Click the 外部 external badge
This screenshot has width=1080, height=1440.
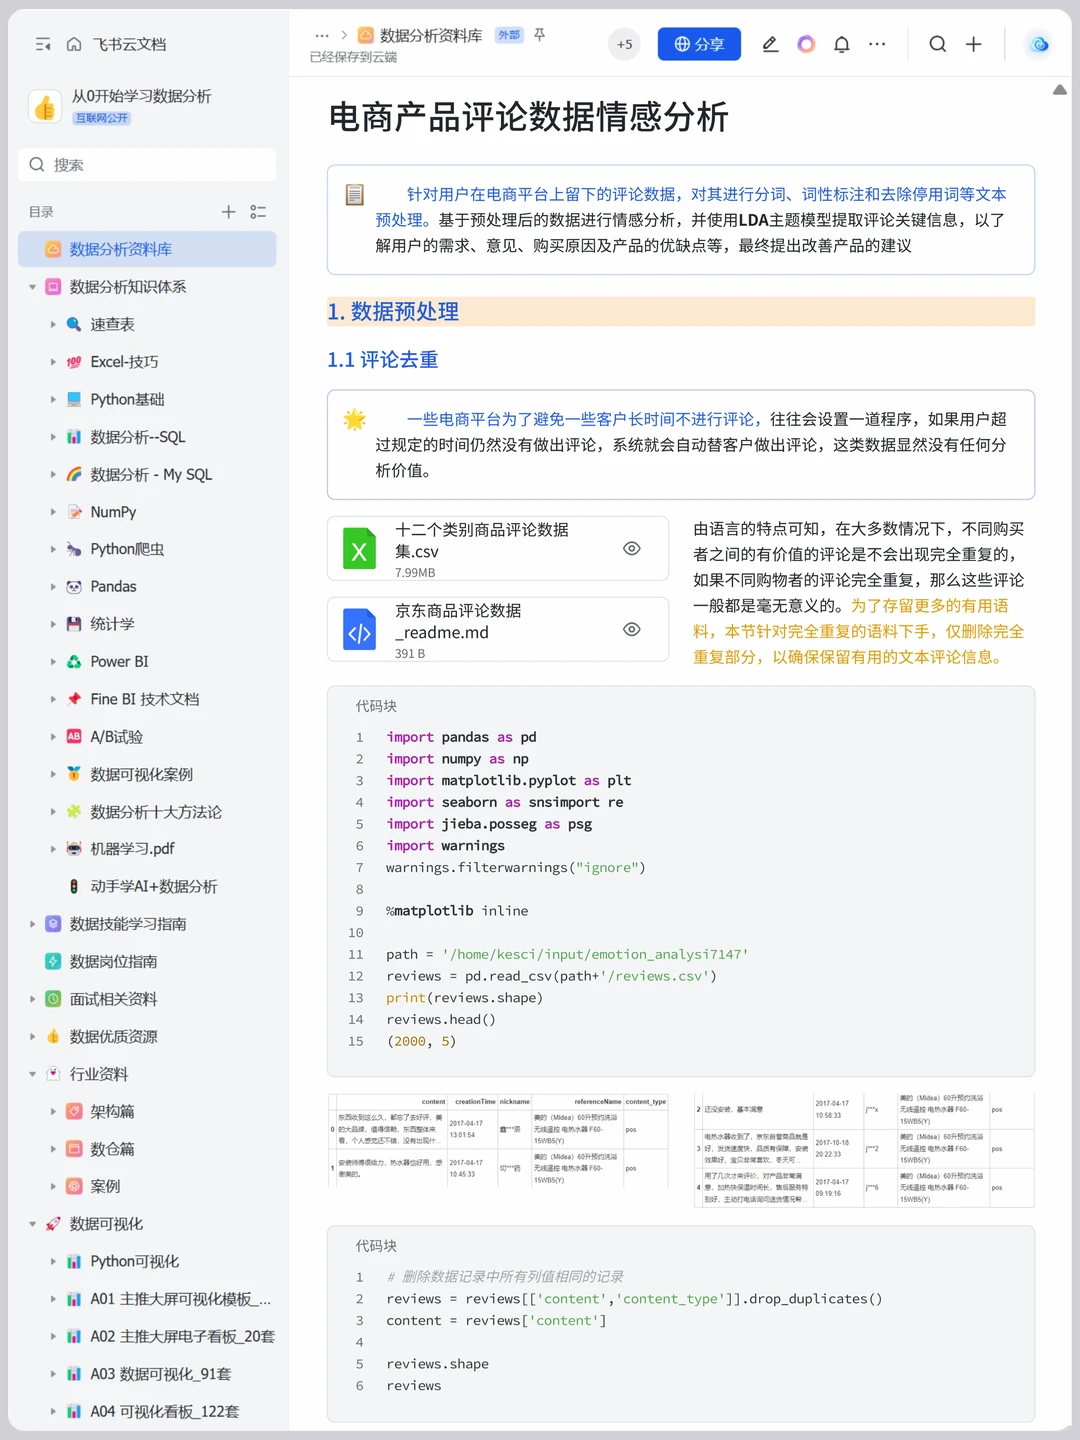point(509,35)
